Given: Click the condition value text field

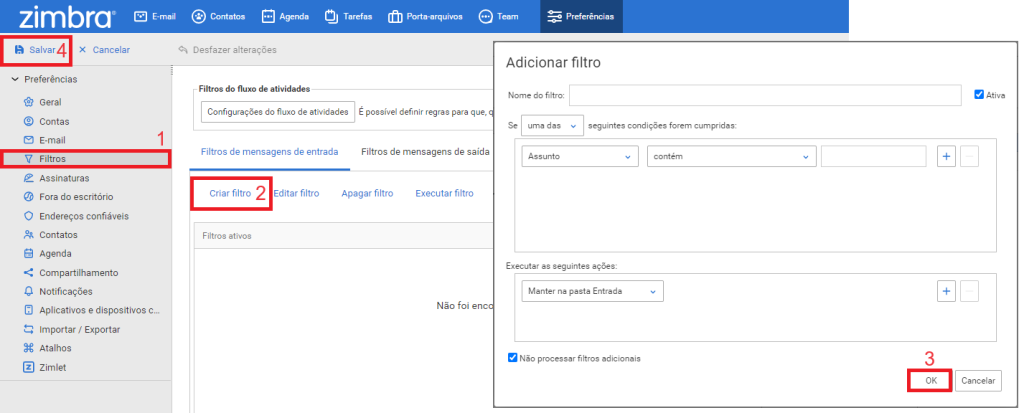Looking at the screenshot, I should [x=874, y=157].
